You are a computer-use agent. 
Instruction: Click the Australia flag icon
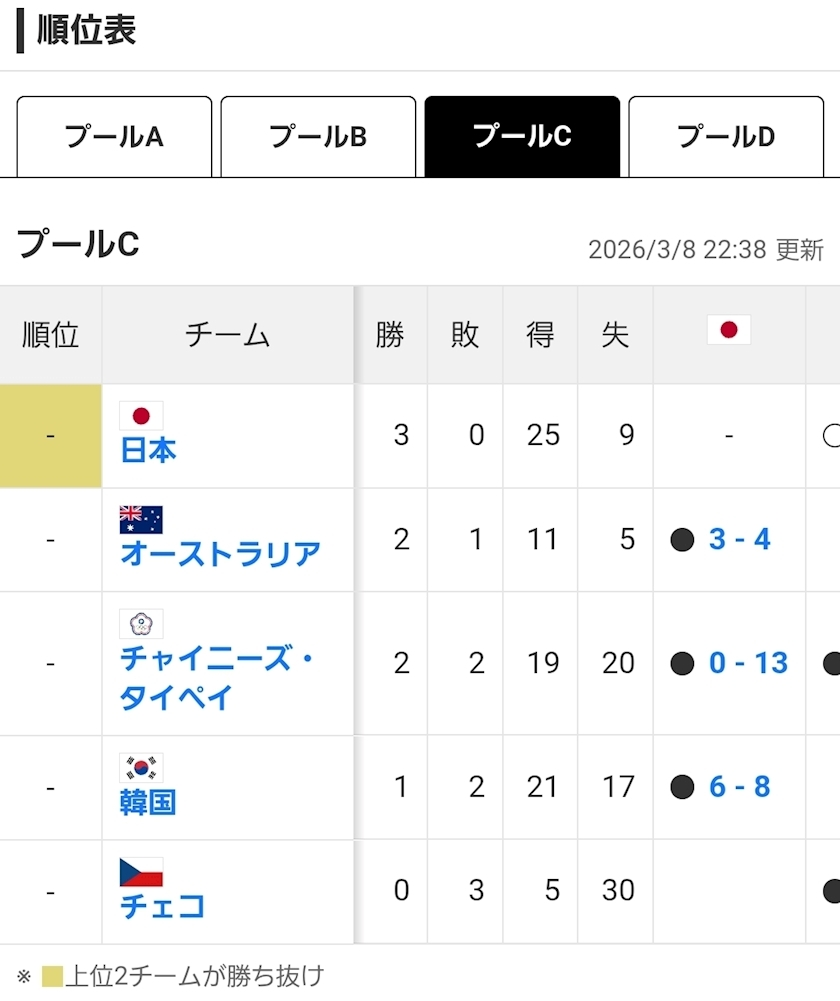click(x=141, y=520)
